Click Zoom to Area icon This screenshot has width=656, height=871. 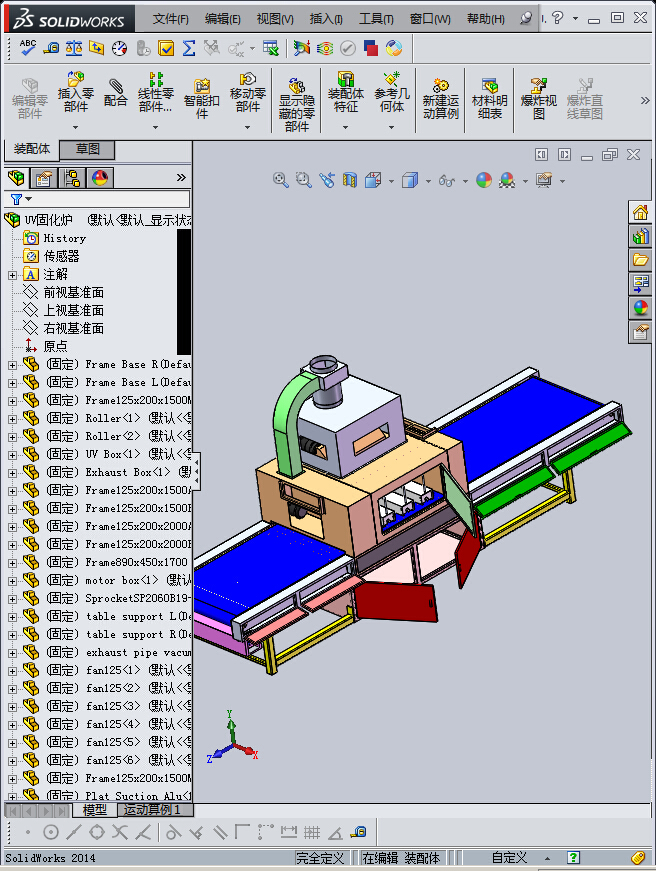click(x=303, y=180)
